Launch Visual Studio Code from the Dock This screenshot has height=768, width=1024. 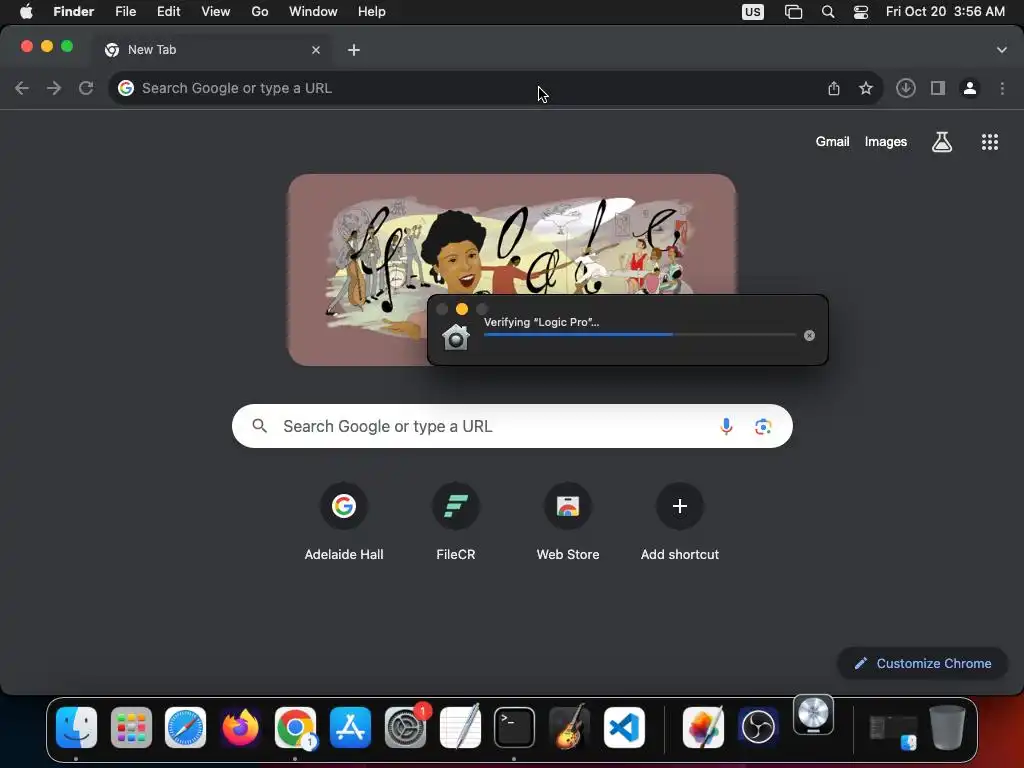point(624,727)
